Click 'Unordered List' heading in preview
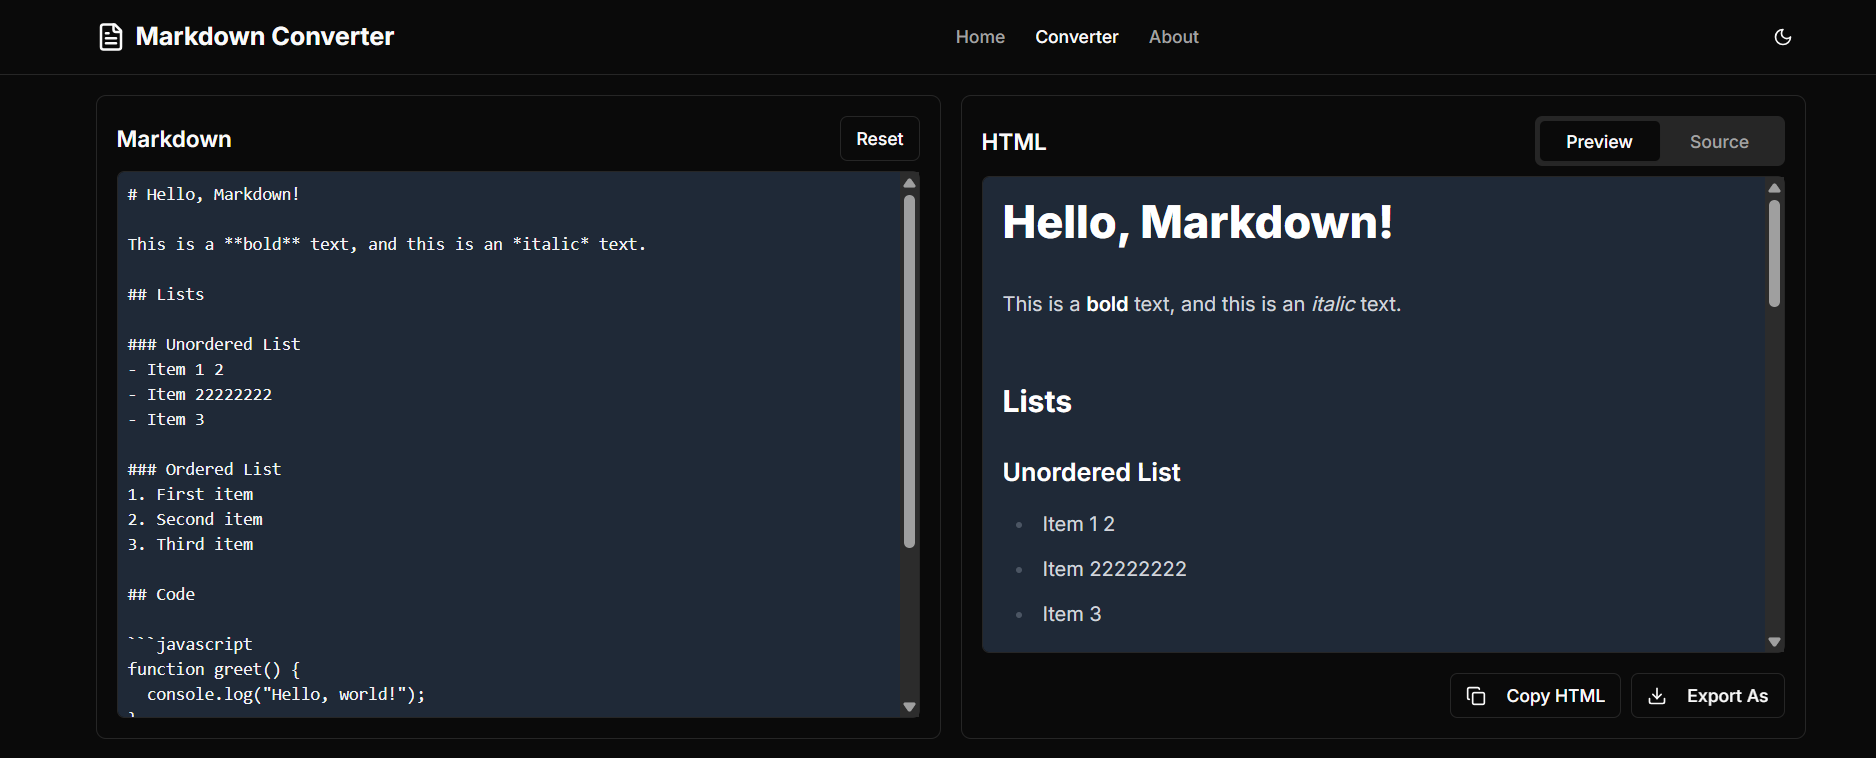Viewport: 1876px width, 758px height. (x=1091, y=472)
